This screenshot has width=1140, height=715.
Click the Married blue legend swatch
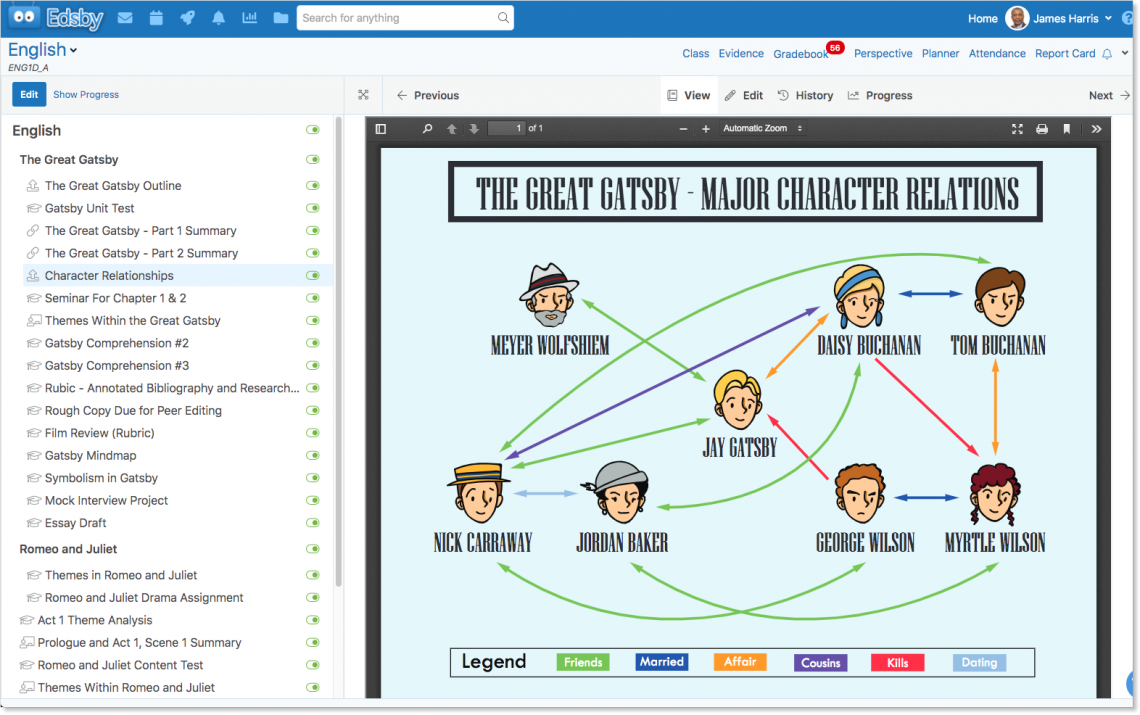point(661,662)
